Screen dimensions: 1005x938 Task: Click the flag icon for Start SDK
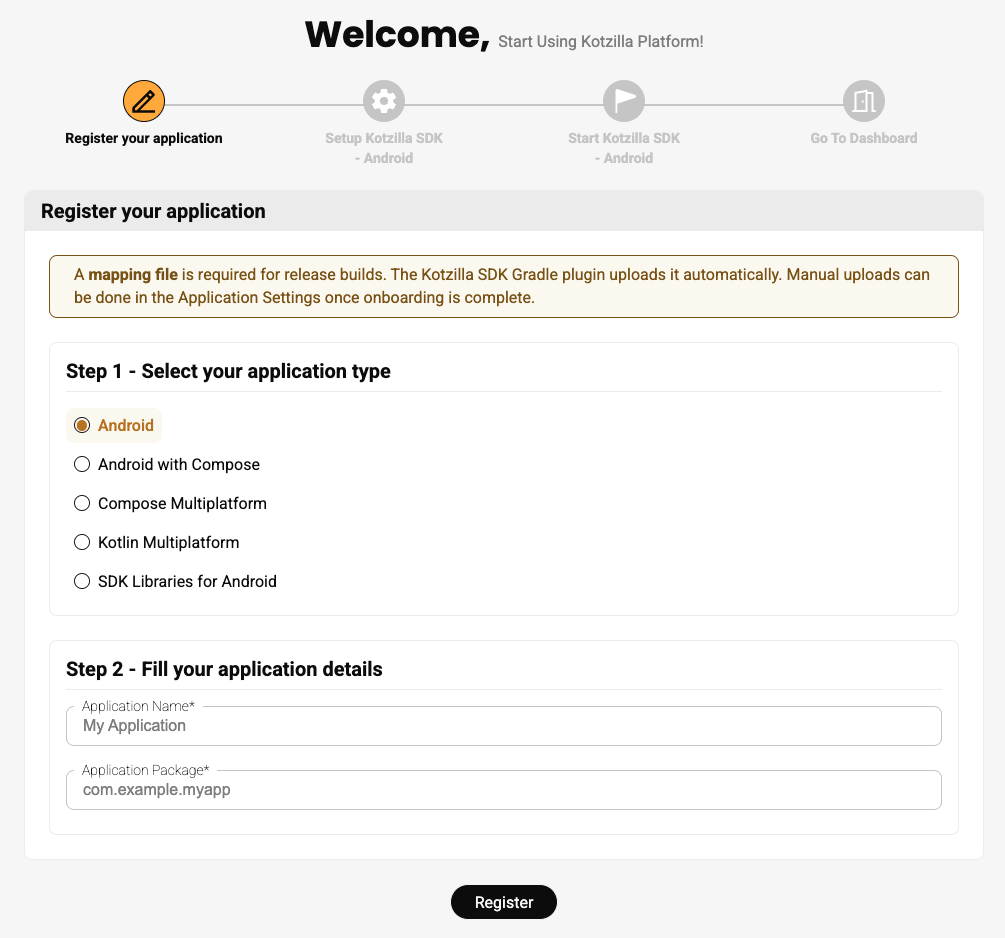point(624,101)
